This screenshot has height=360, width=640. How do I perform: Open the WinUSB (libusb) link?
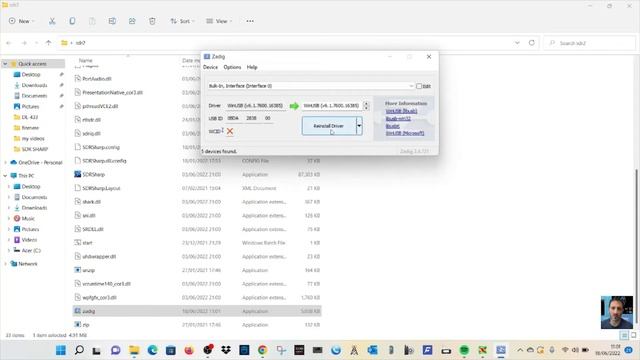coord(401,111)
